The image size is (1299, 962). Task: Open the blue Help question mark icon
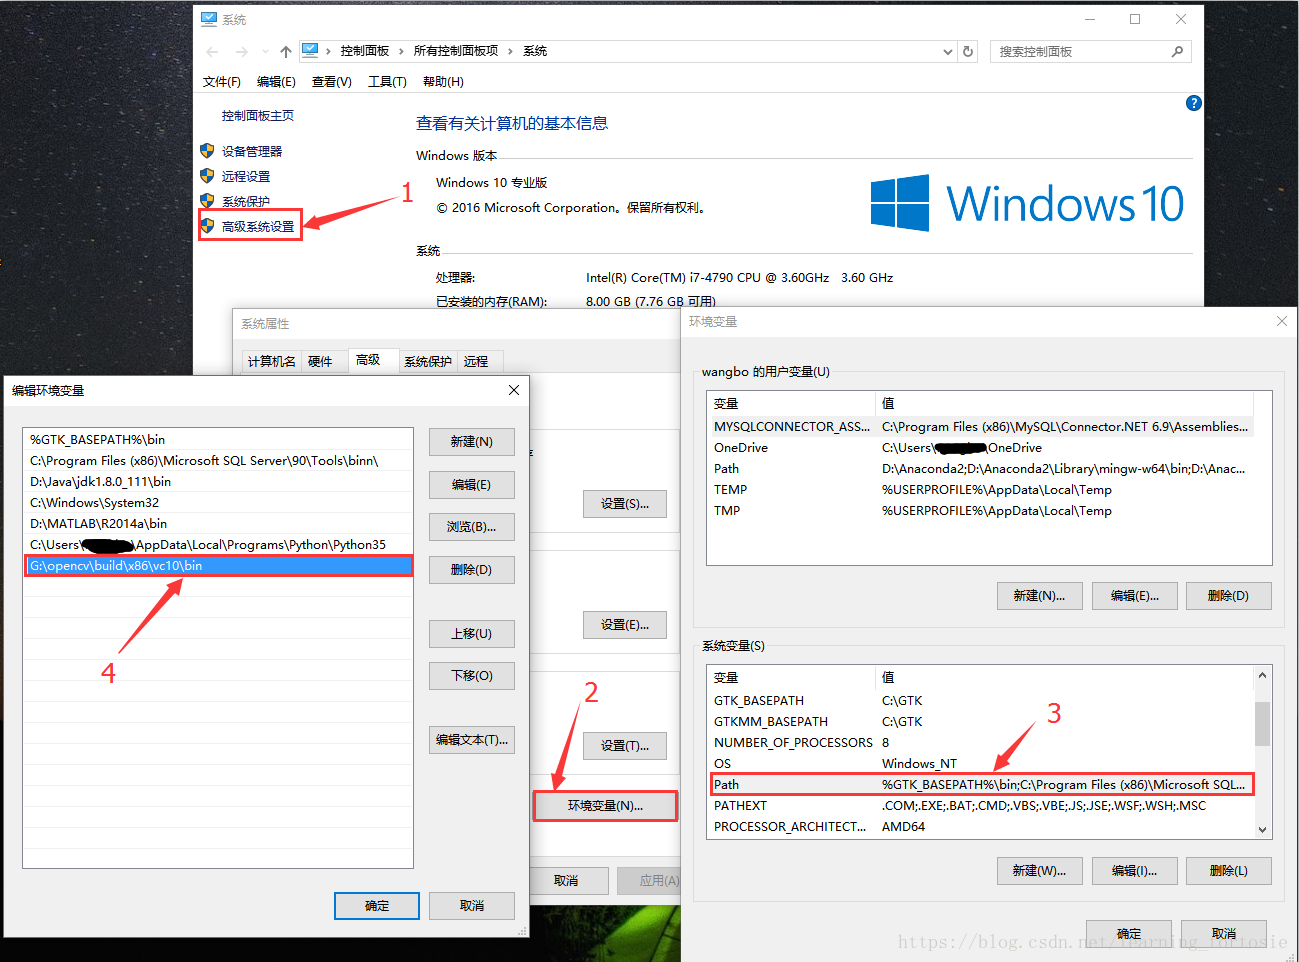click(x=1193, y=103)
